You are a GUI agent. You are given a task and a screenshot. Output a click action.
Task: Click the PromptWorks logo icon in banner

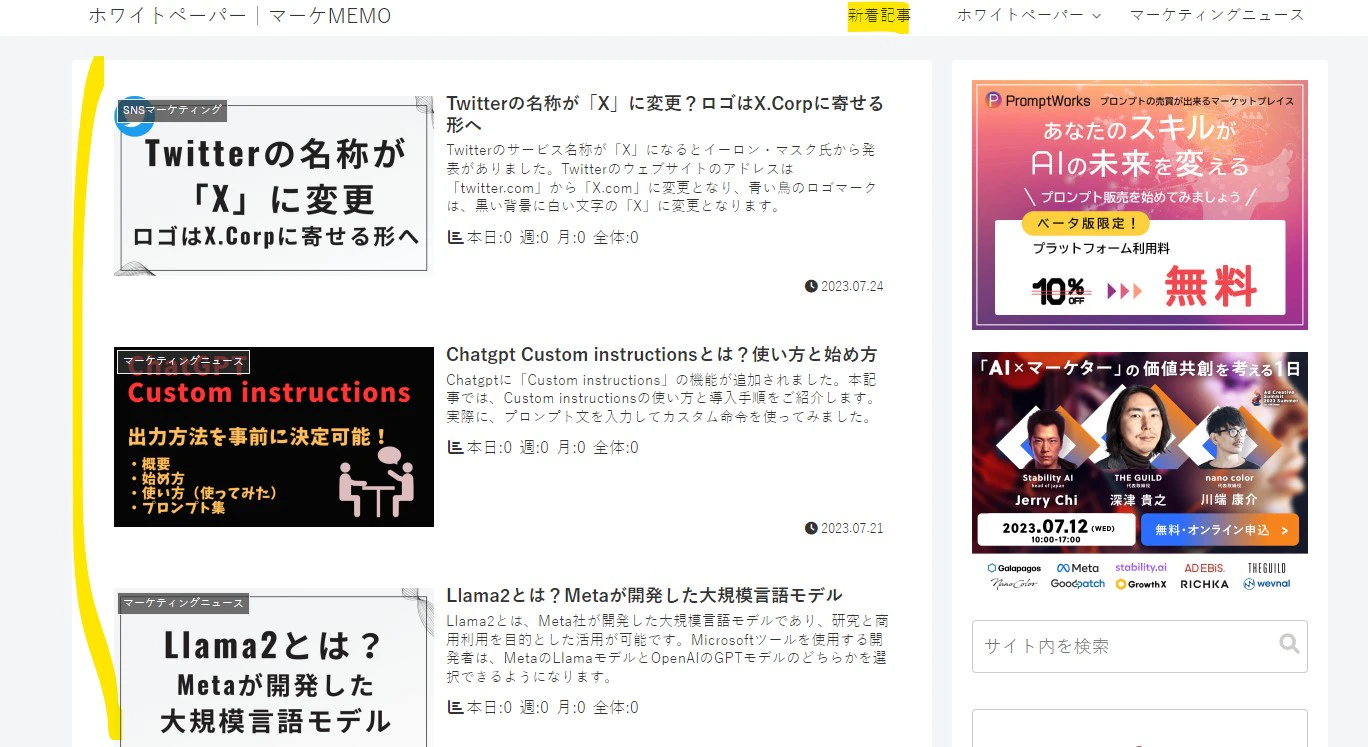click(x=993, y=100)
